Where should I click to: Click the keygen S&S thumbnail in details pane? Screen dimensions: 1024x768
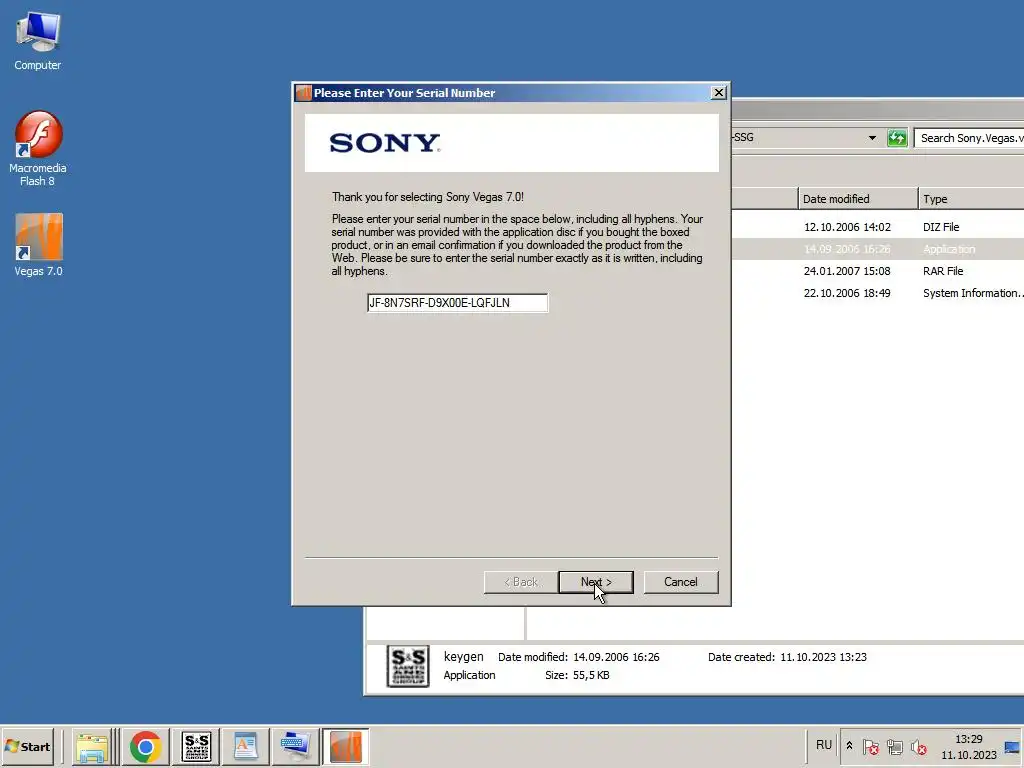click(408, 666)
